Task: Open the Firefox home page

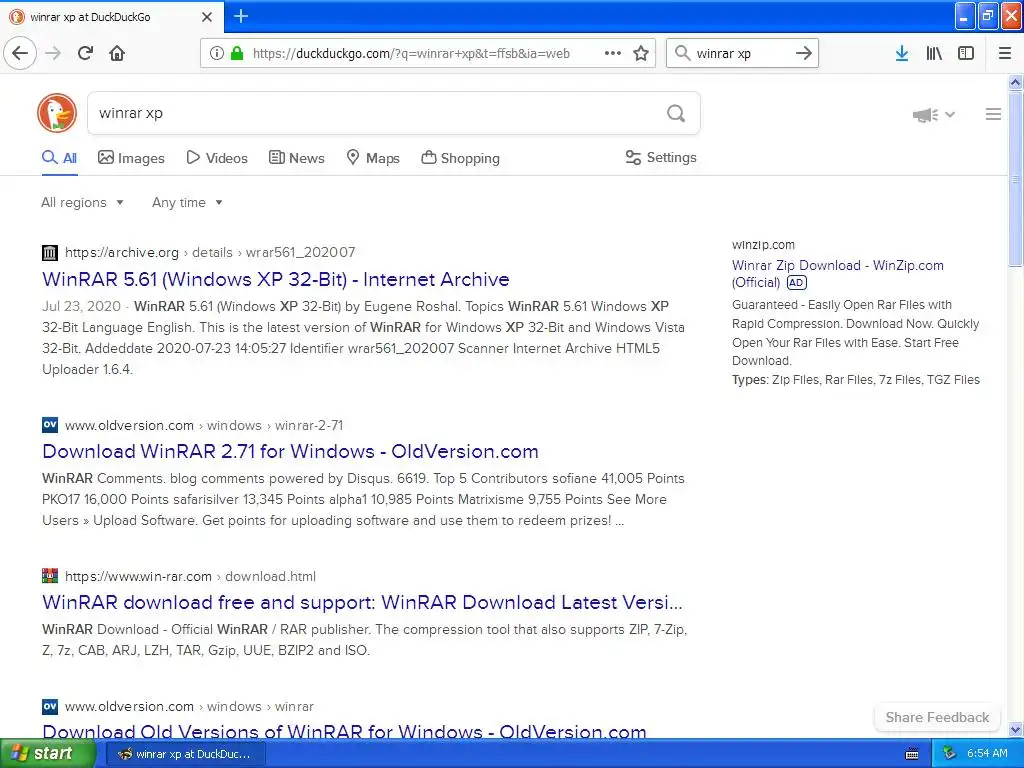Action: [117, 53]
